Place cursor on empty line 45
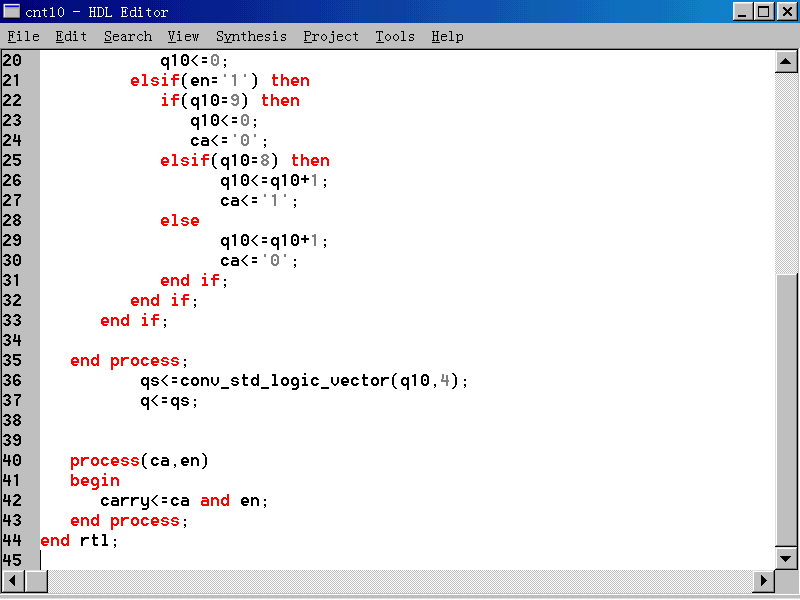Screen dimensions: 800x600 coord(408,561)
